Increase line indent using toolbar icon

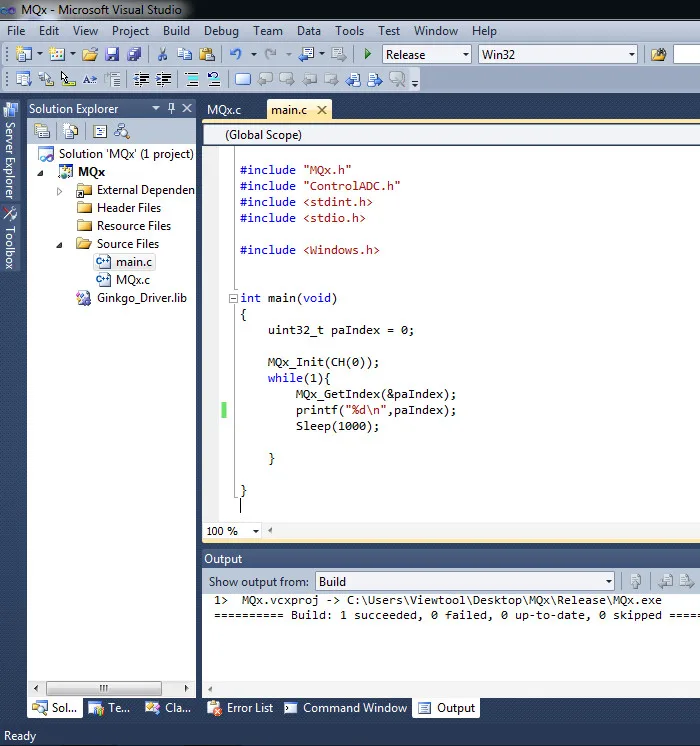pos(163,79)
